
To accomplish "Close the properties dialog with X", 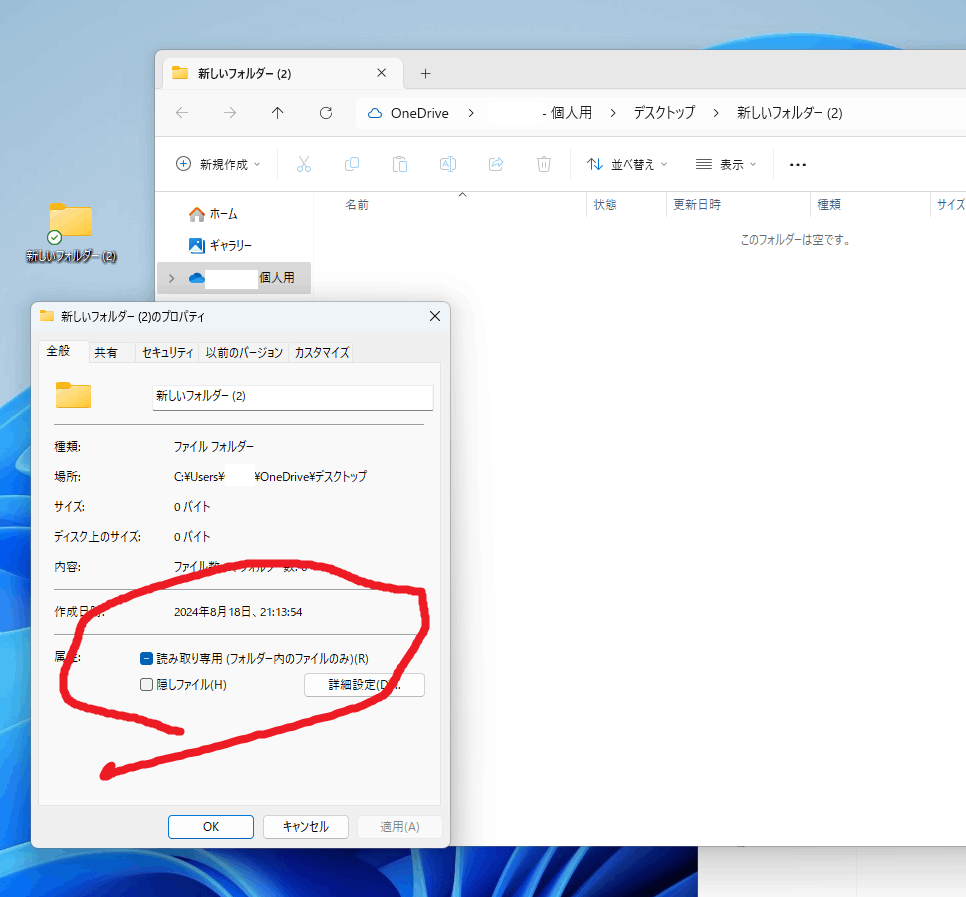I will [434, 316].
